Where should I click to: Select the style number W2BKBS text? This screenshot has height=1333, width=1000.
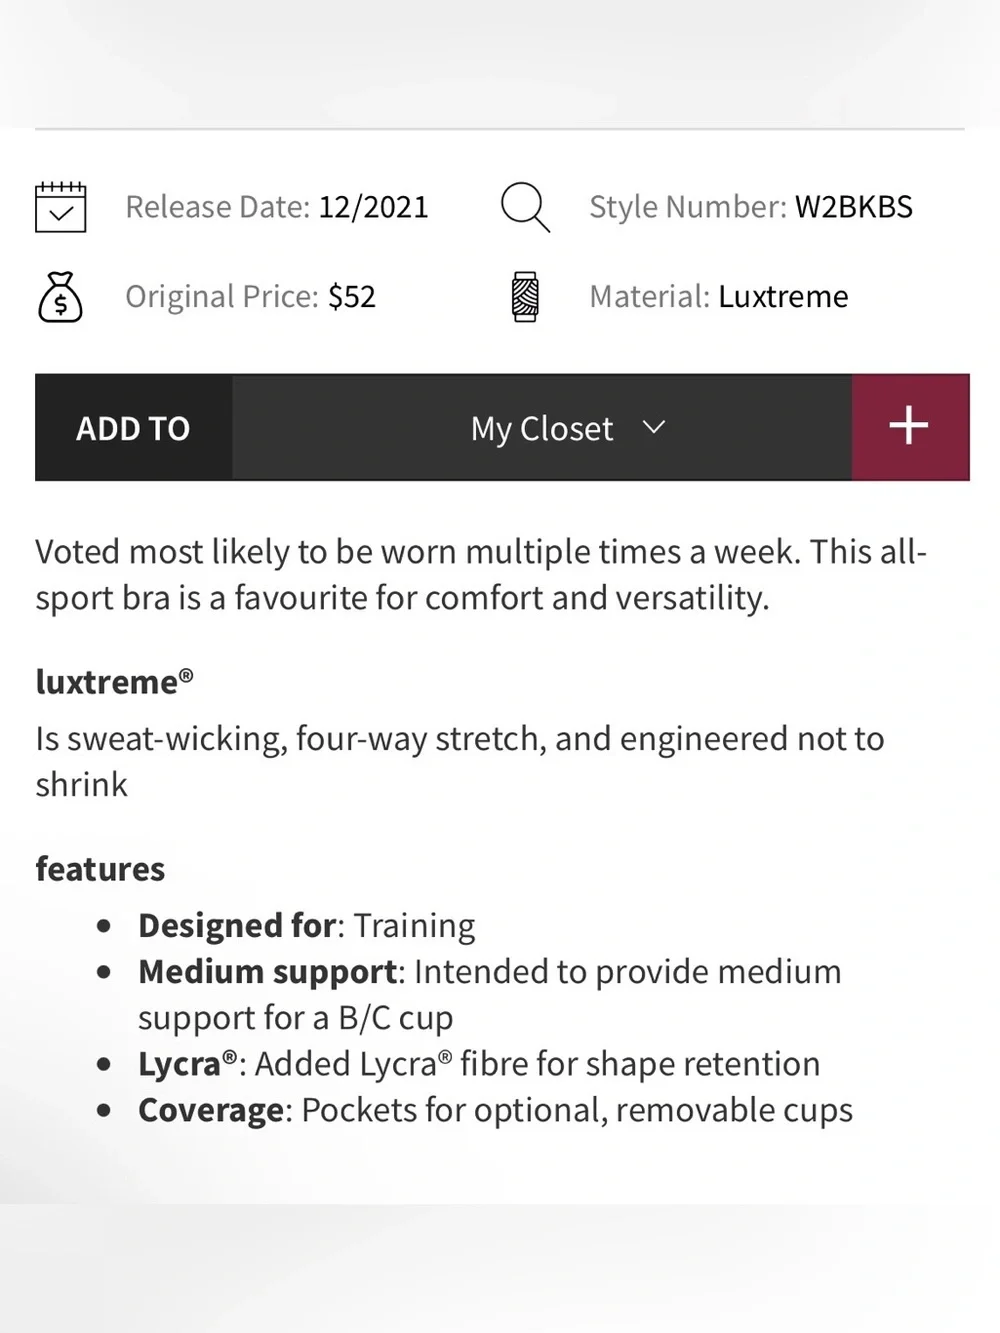point(854,207)
